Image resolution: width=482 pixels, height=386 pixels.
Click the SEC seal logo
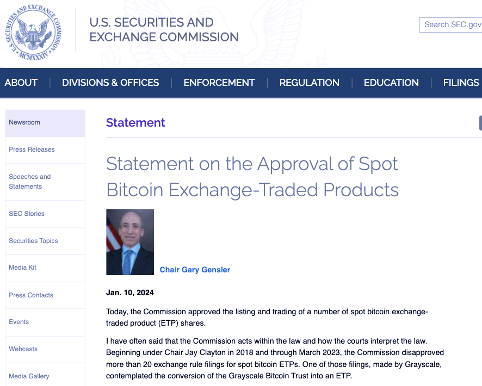33,33
